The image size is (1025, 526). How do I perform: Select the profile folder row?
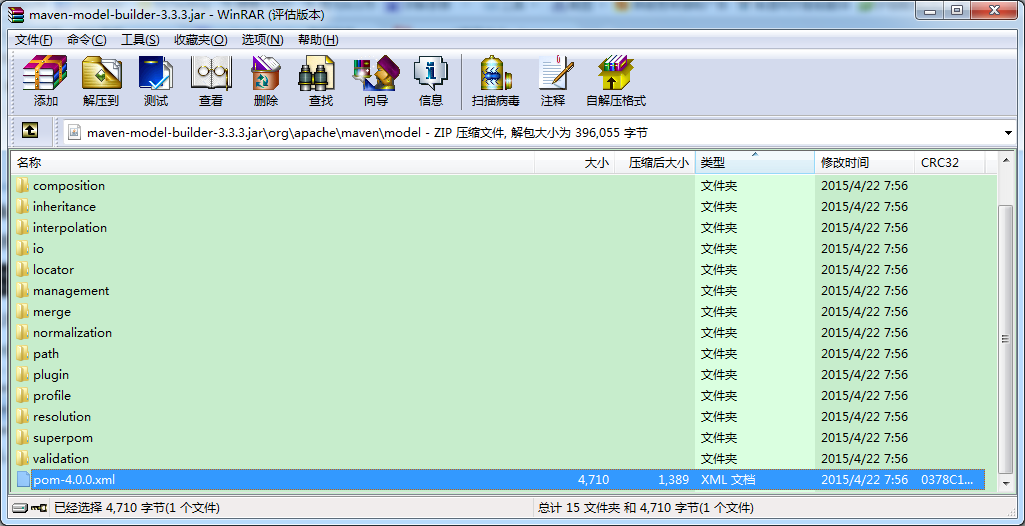(x=500, y=395)
